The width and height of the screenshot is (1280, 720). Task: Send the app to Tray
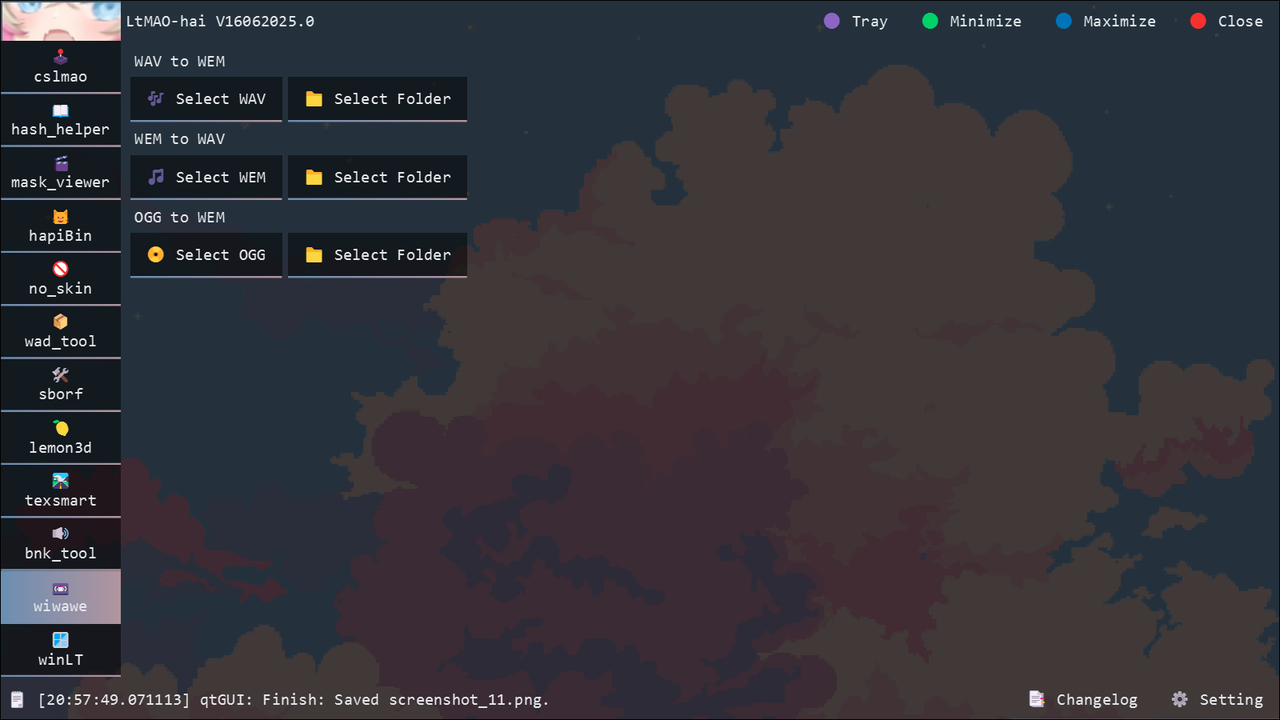[855, 21]
